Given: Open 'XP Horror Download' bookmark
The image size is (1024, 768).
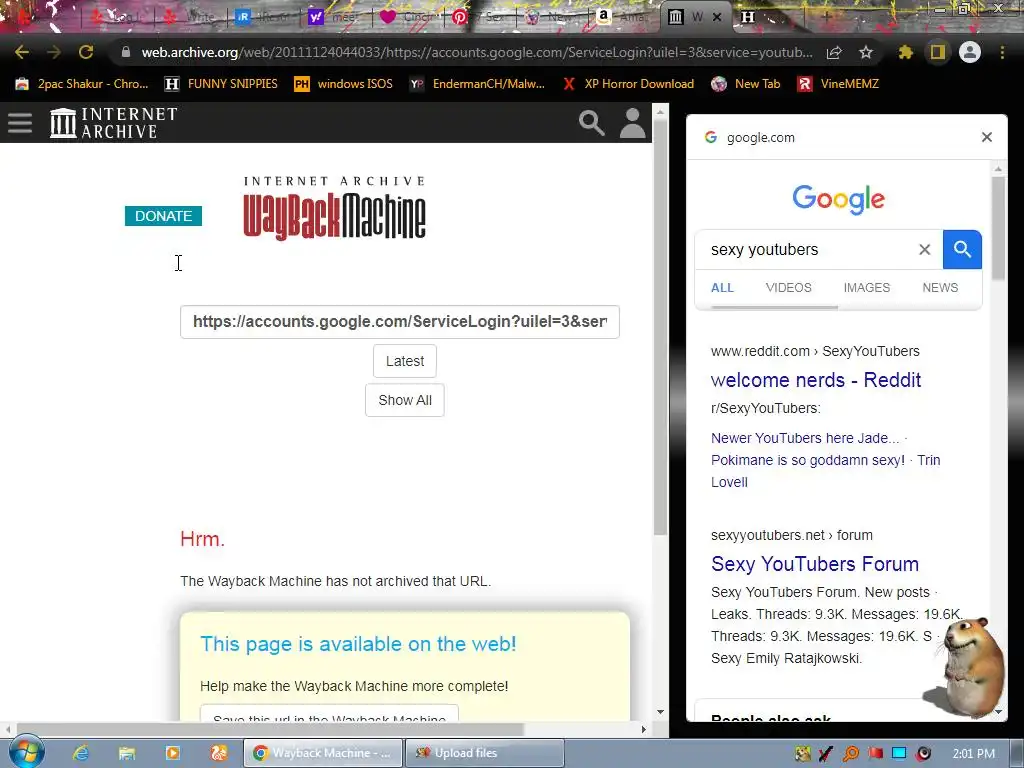Looking at the screenshot, I should click(x=628, y=84).
